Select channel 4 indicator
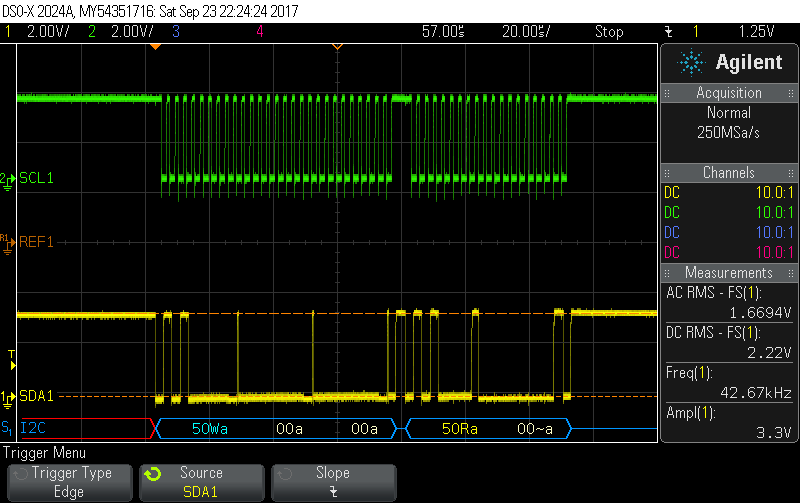This screenshot has width=800, height=503. pyautogui.click(x=260, y=32)
